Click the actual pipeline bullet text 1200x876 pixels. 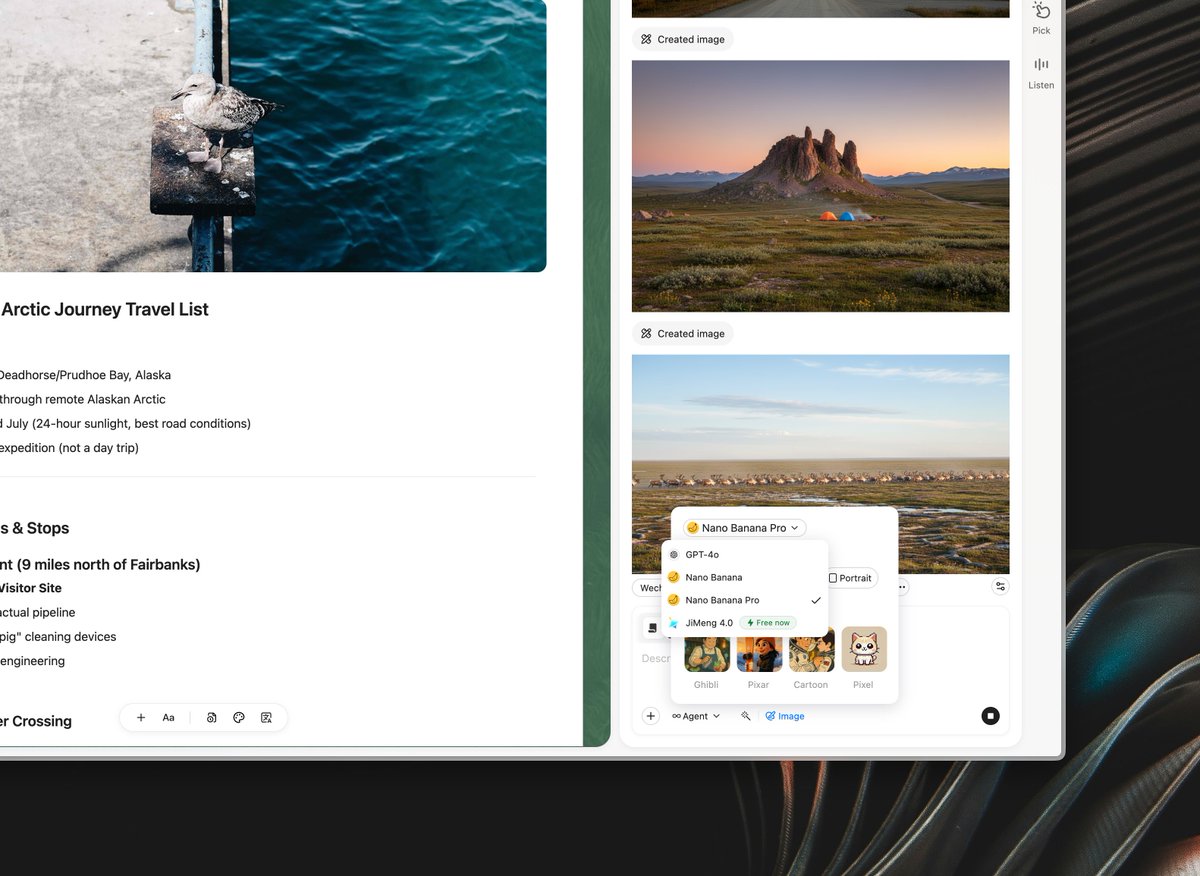[x=38, y=612]
